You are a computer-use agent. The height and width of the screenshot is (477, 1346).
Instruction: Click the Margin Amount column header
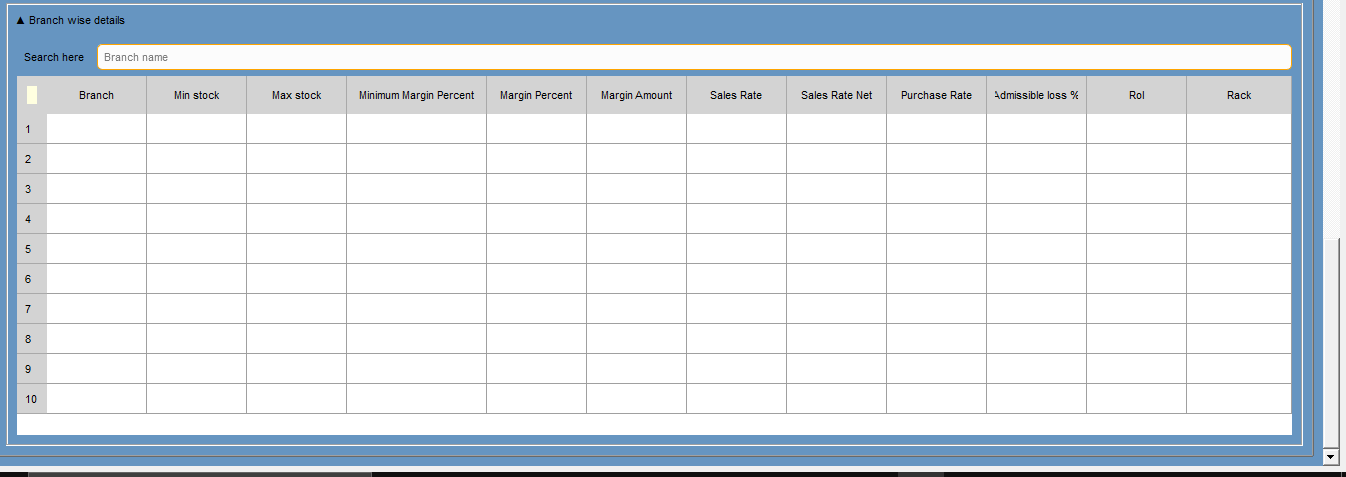pyautogui.click(x=636, y=95)
